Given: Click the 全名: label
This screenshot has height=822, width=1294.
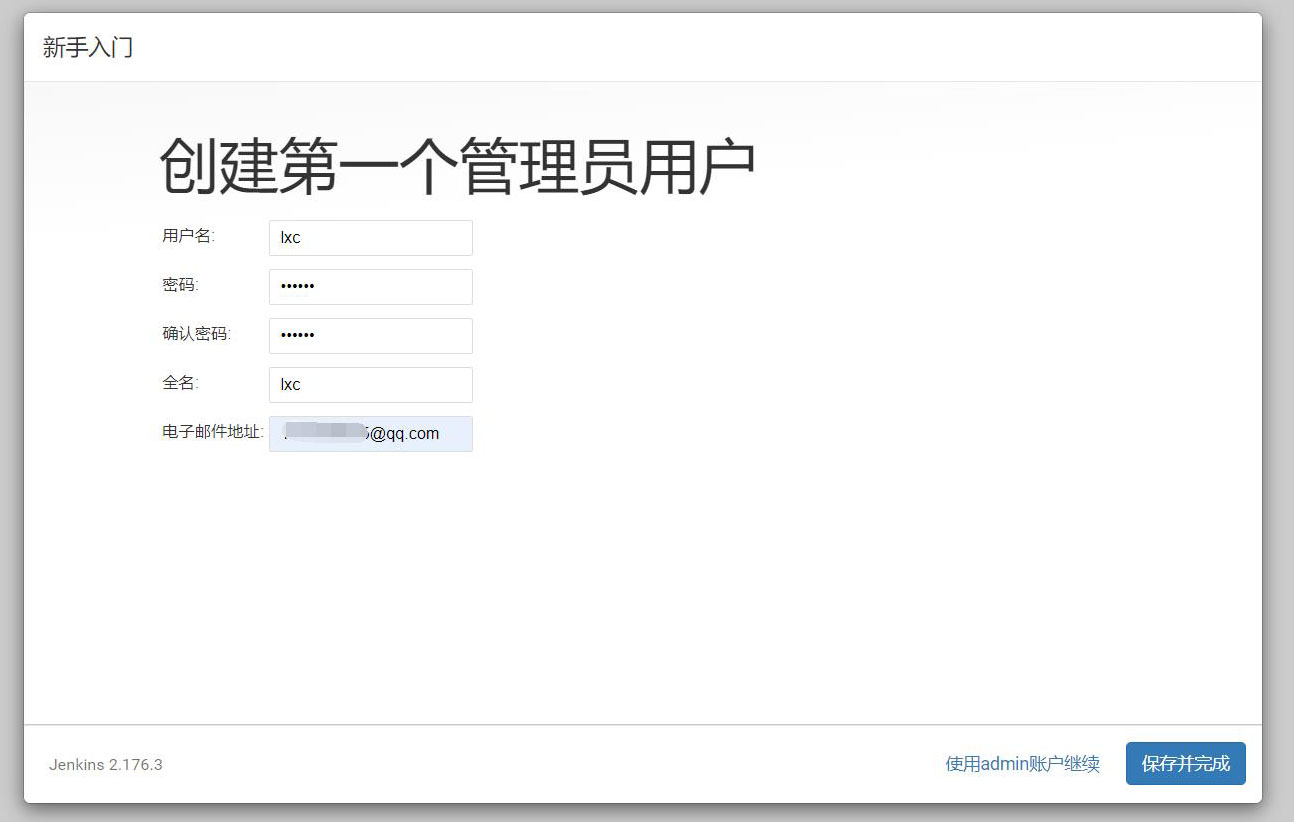Looking at the screenshot, I should 181,383.
